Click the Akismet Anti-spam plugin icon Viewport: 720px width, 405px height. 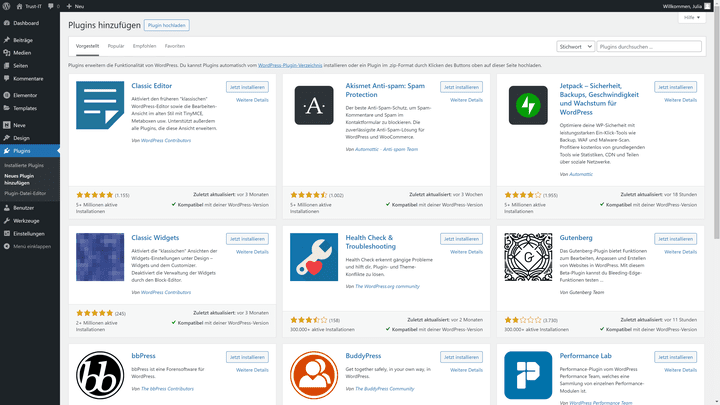[314, 105]
